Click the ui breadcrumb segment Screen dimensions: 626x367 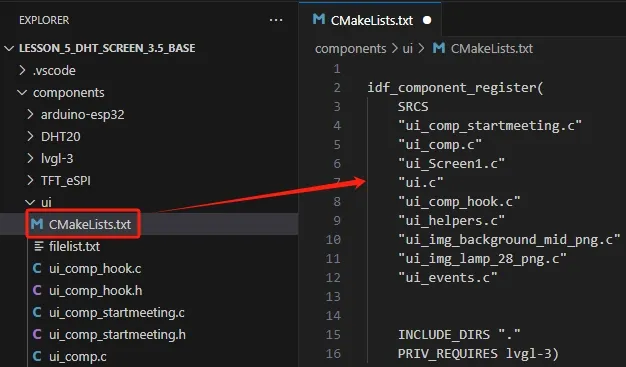pos(407,49)
